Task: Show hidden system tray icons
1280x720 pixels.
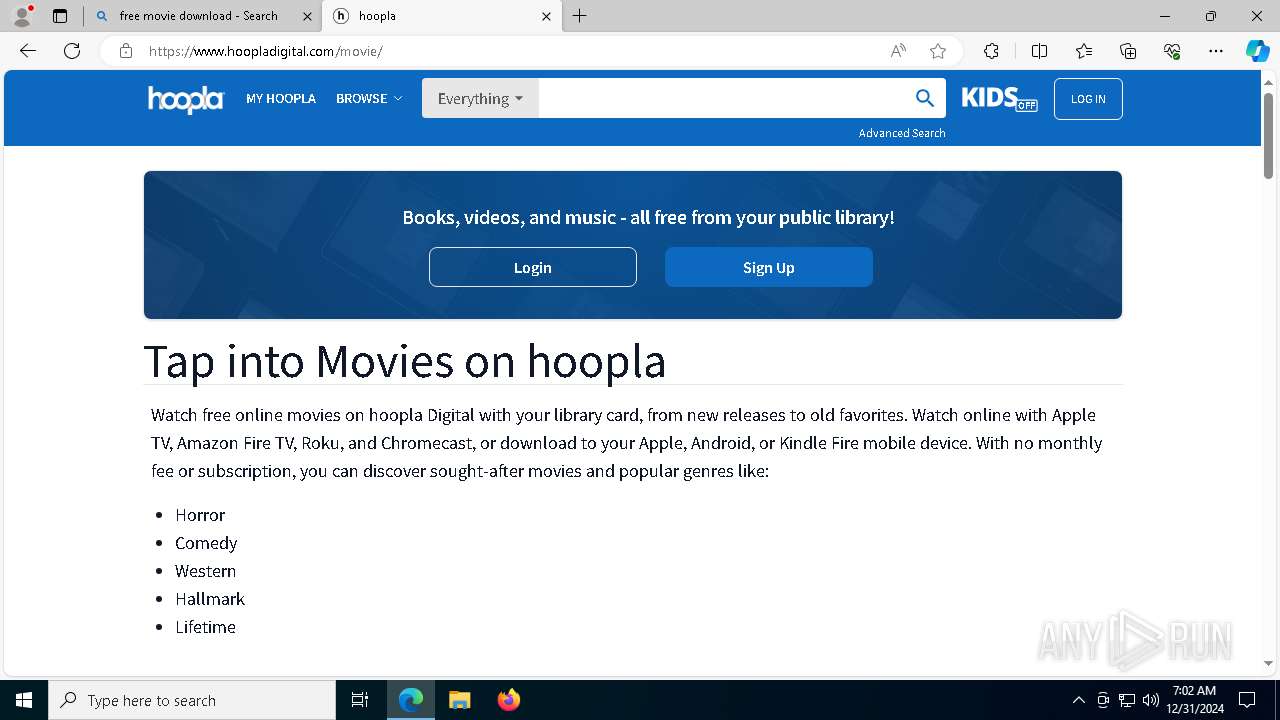Action: [1078, 700]
